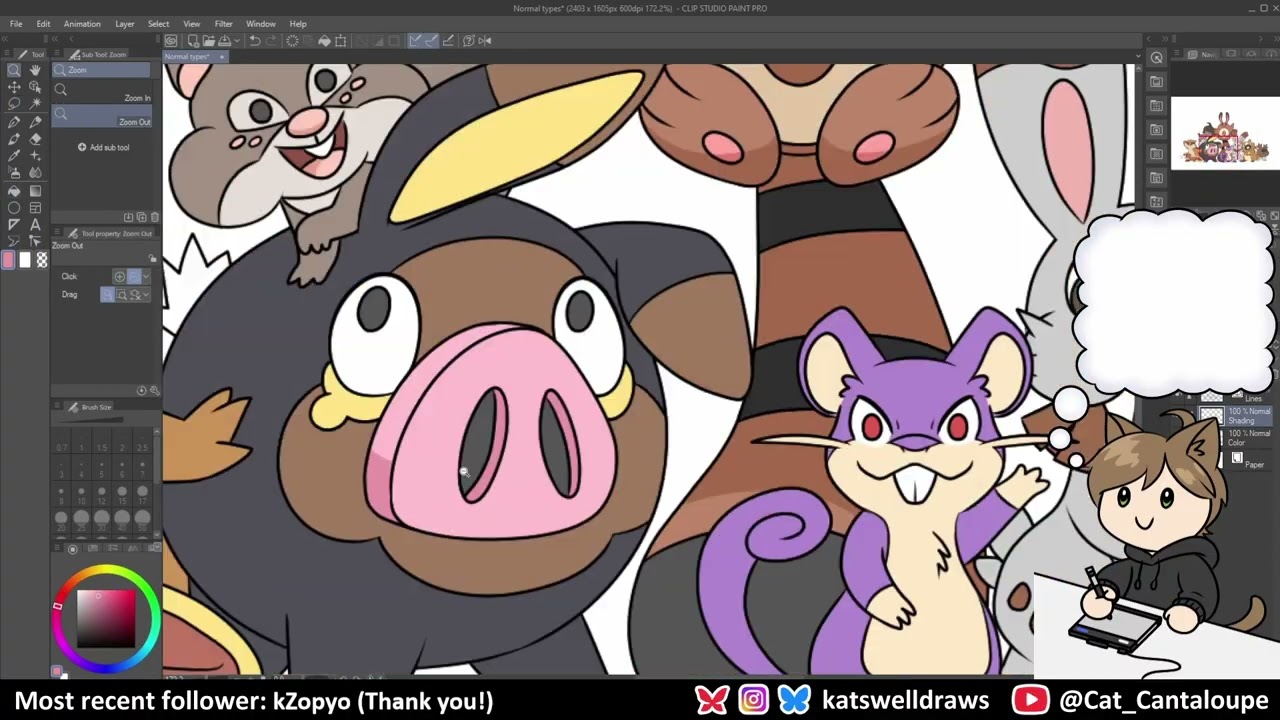Select the Hand move-canvas tool
The width and height of the screenshot is (1280, 720).
35,70
